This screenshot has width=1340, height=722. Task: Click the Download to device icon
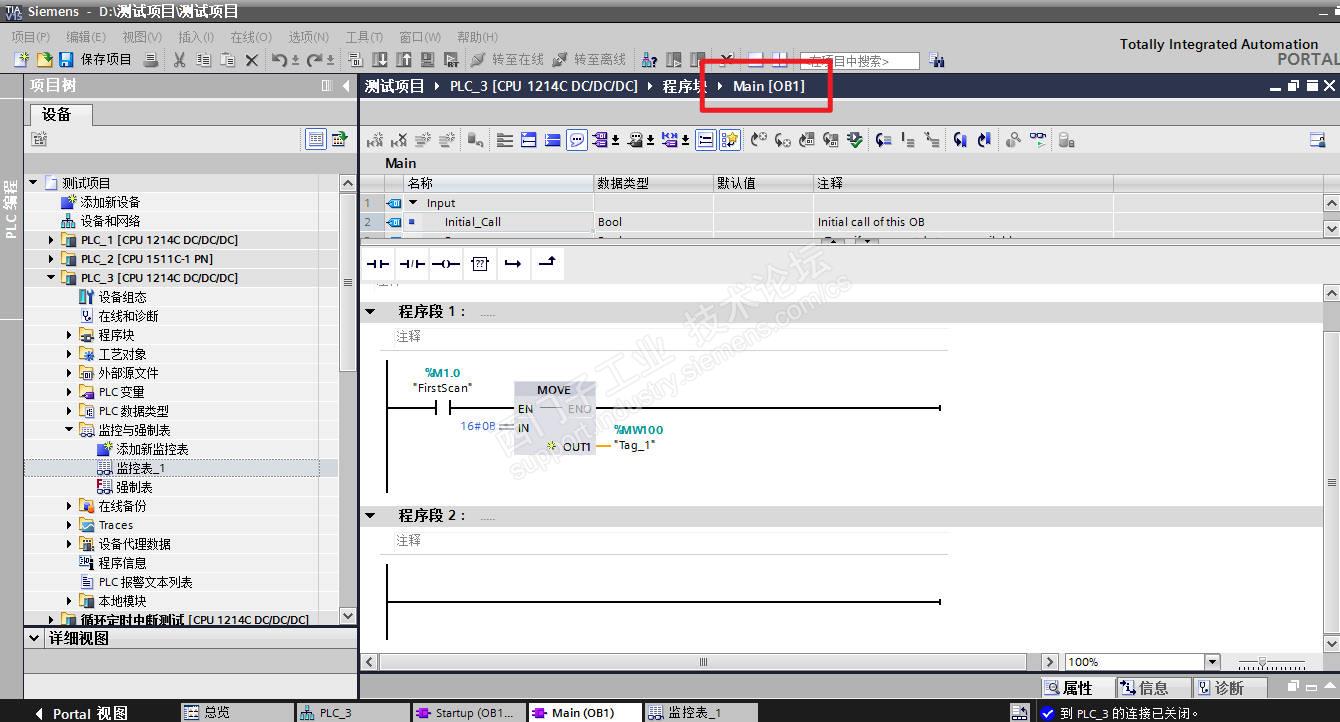(380, 60)
